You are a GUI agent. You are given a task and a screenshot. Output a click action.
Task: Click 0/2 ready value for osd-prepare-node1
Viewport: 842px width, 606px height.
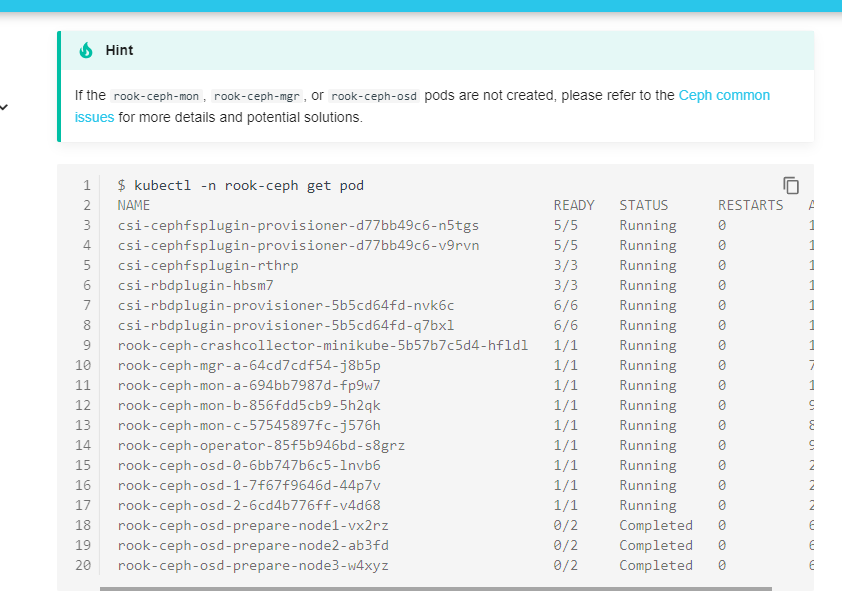(566, 525)
